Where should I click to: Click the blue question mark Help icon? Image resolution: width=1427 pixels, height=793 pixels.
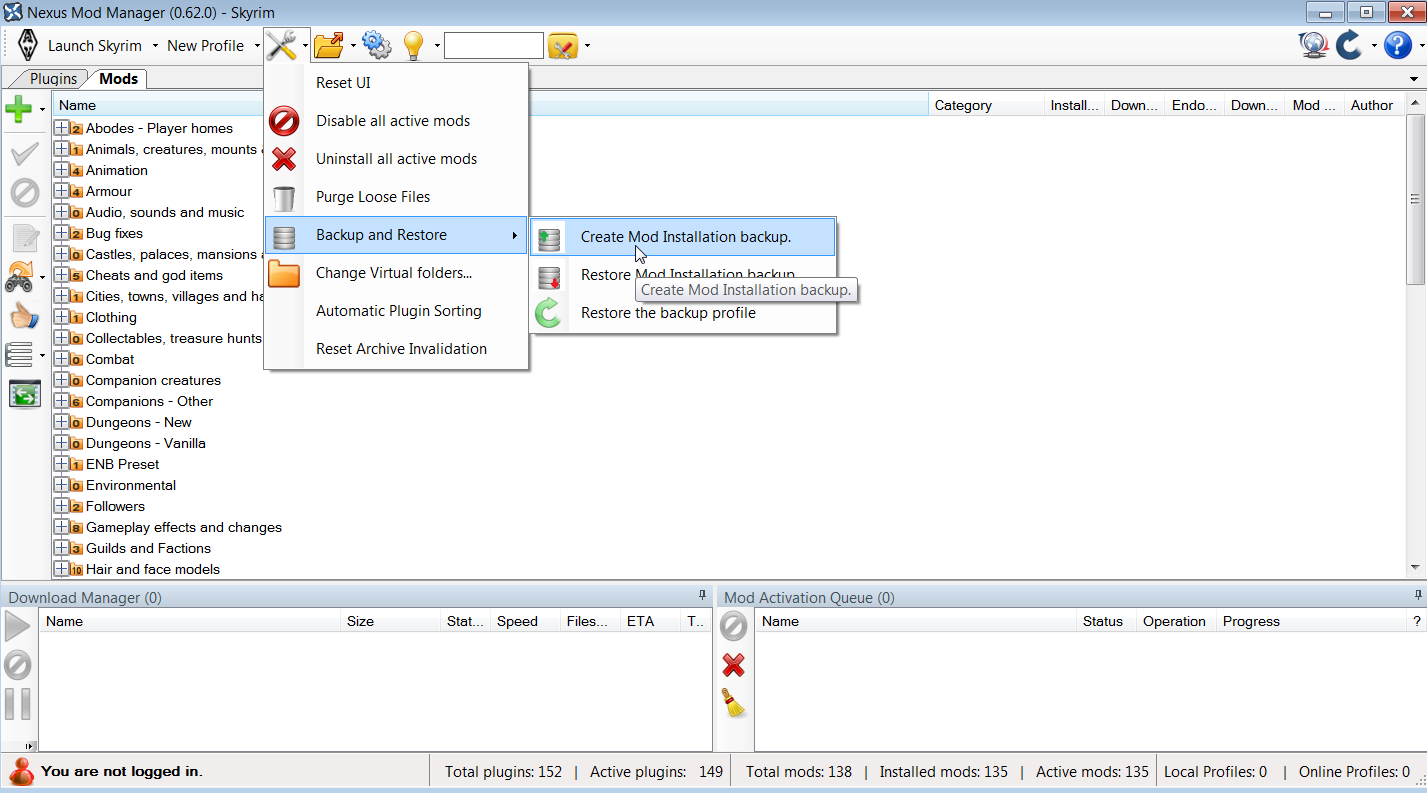pos(1397,45)
